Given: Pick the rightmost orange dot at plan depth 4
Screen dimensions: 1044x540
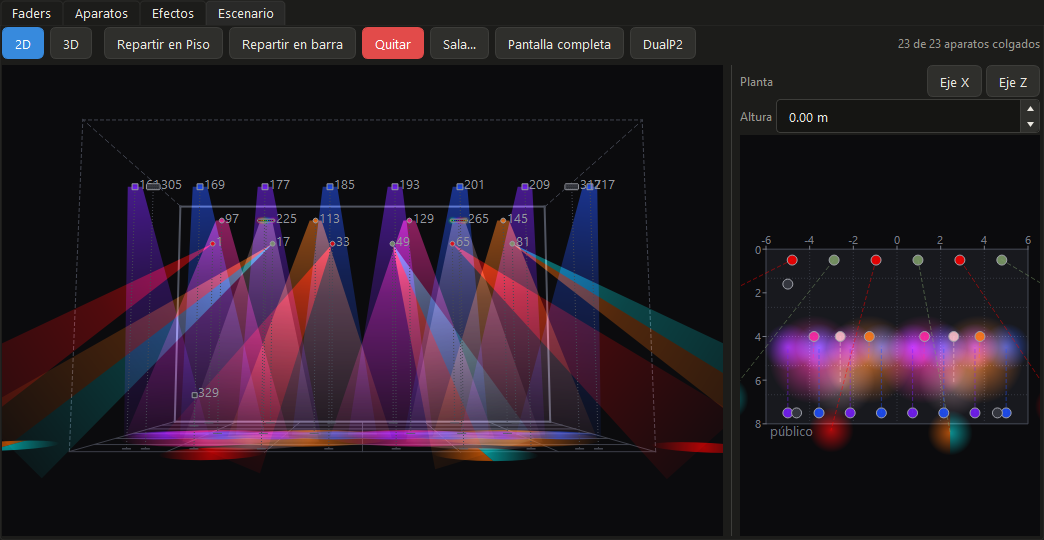Looking at the screenshot, I should (979, 337).
